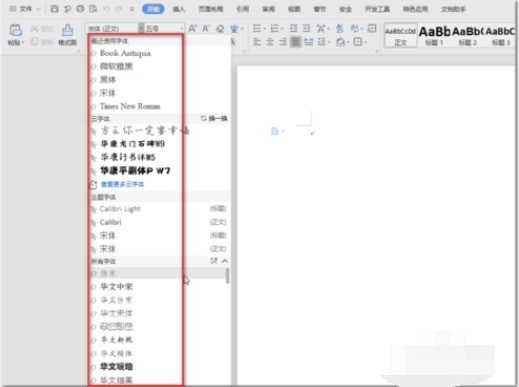Click the sort icon beside the 所有字体 header
This screenshot has width=519, height=387.
click(x=214, y=261)
